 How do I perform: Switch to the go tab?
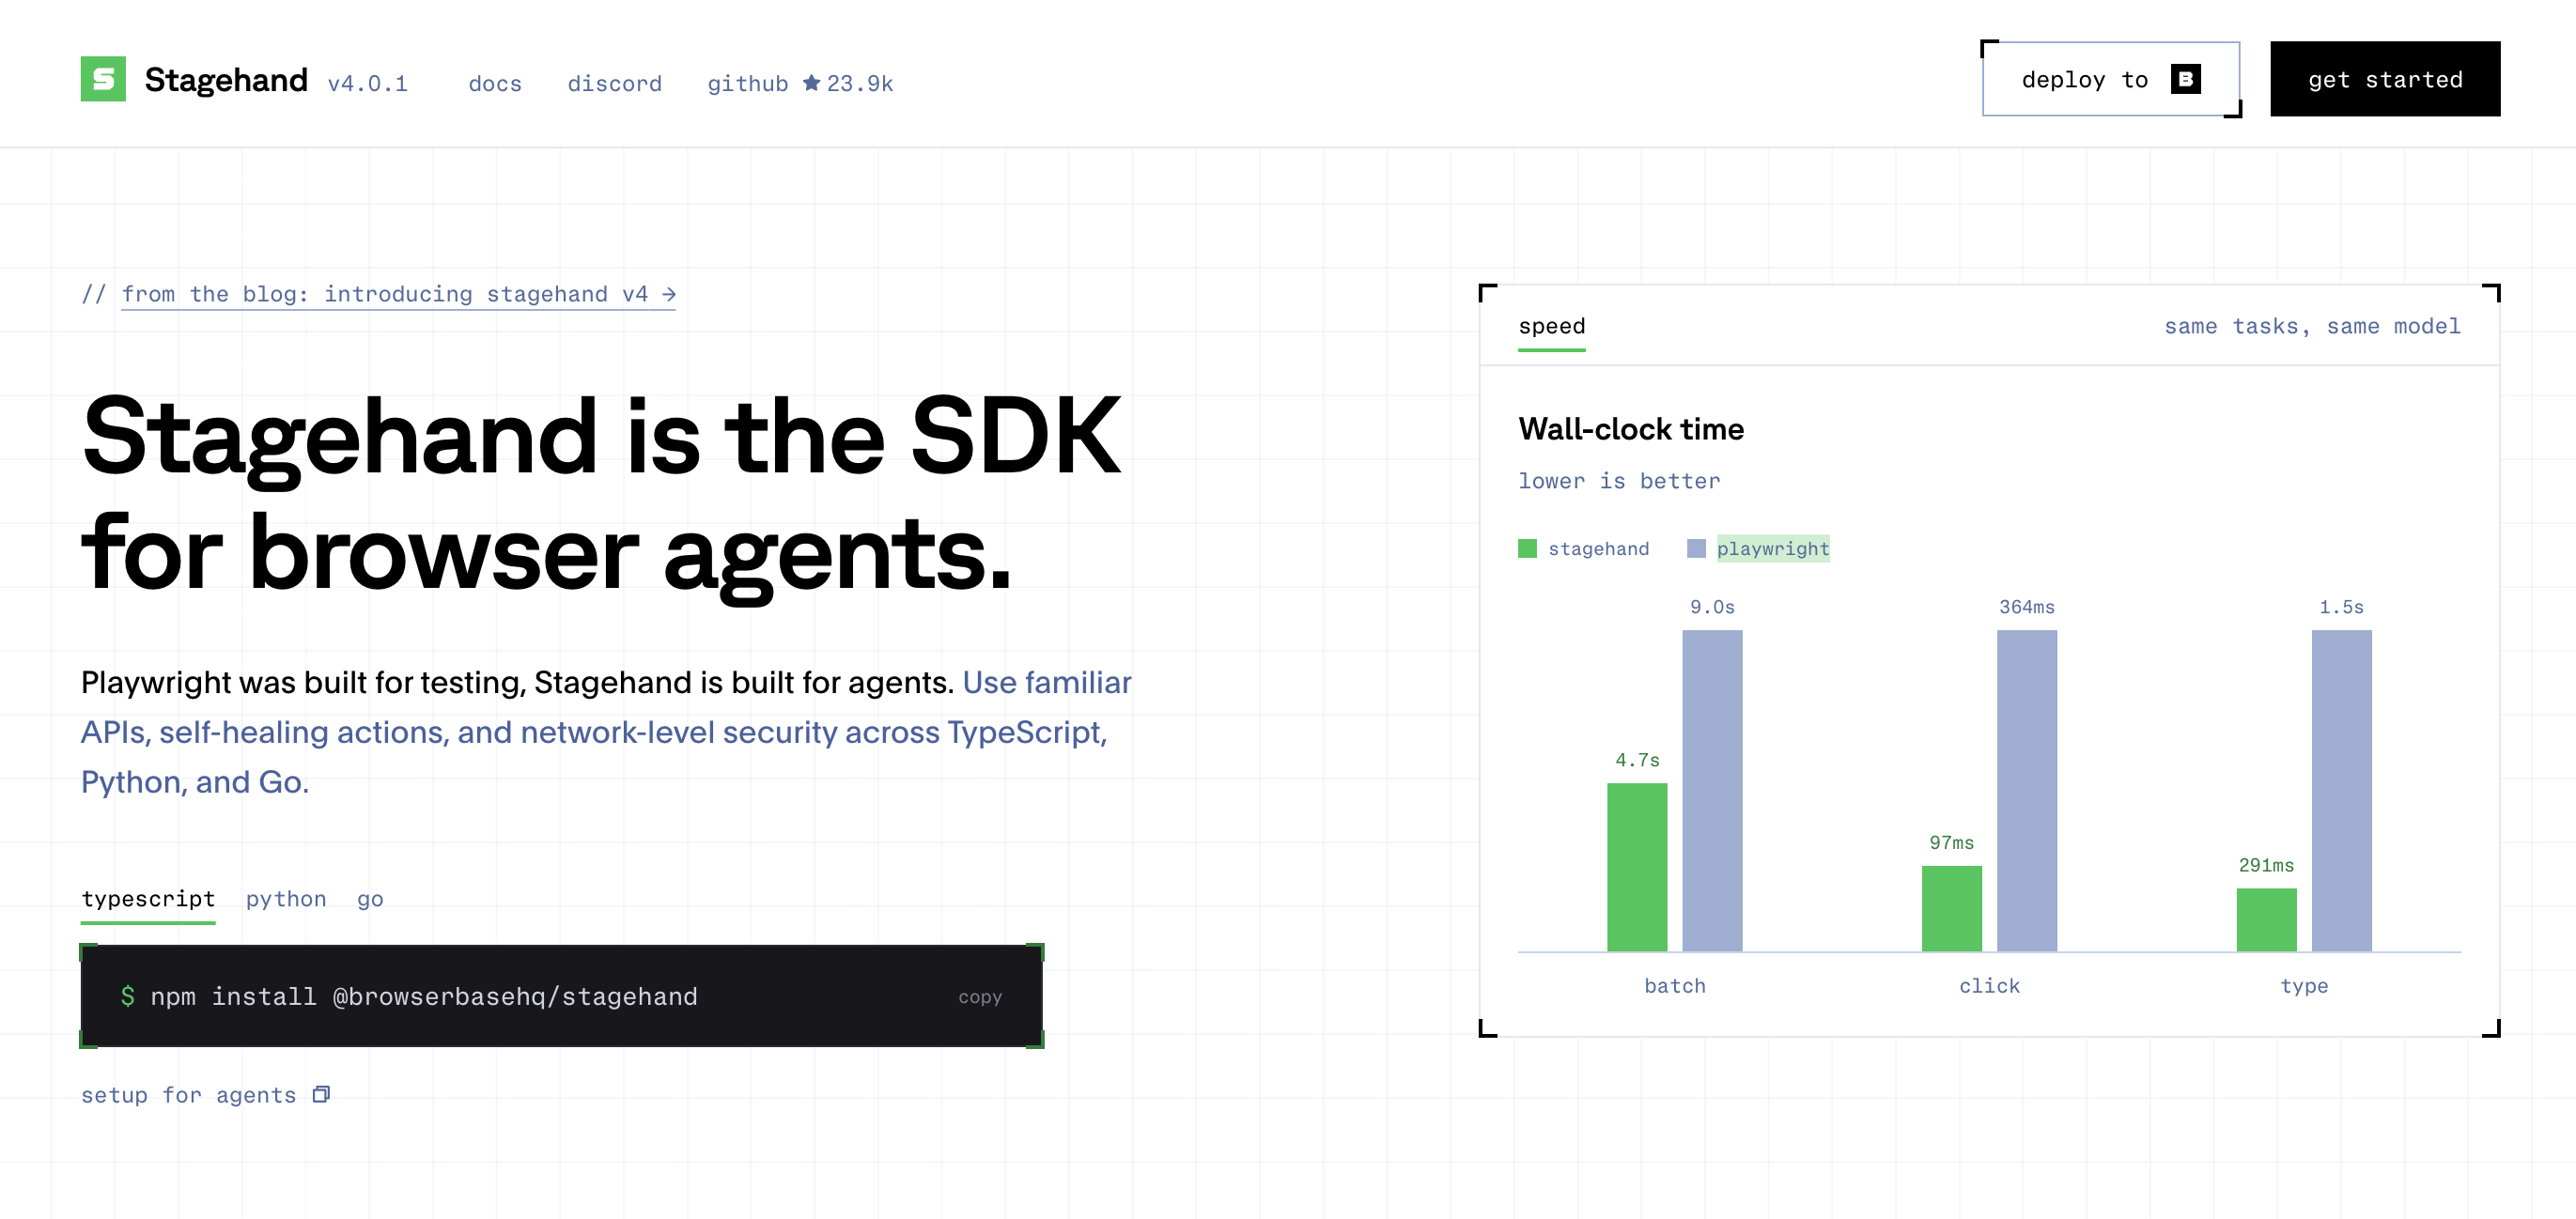[x=370, y=899]
